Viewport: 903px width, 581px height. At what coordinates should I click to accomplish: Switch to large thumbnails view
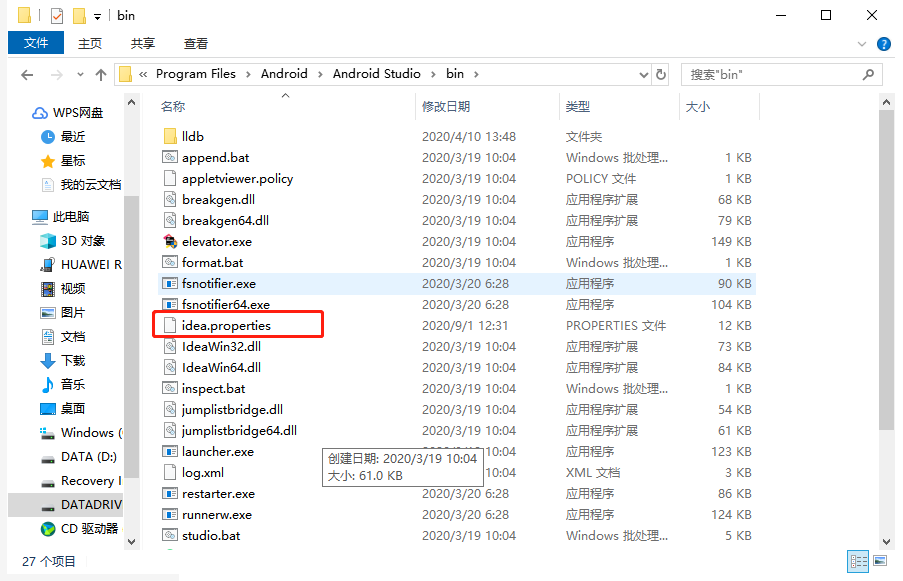[x=880, y=561]
